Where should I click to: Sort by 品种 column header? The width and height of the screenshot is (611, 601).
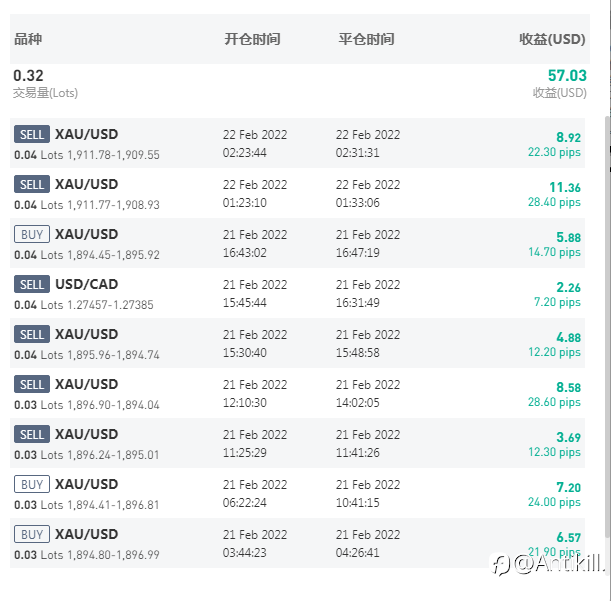click(28, 39)
